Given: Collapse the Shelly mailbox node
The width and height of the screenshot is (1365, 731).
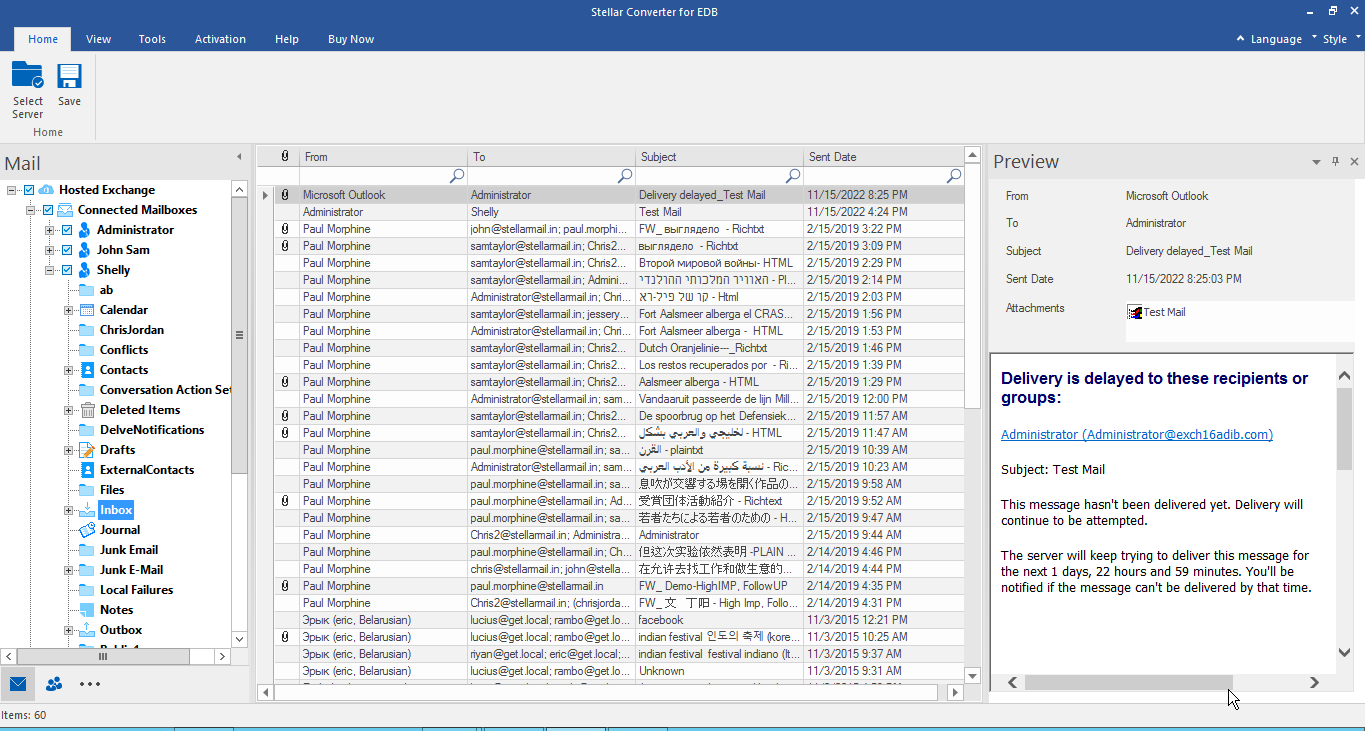Looking at the screenshot, I should (x=49, y=270).
